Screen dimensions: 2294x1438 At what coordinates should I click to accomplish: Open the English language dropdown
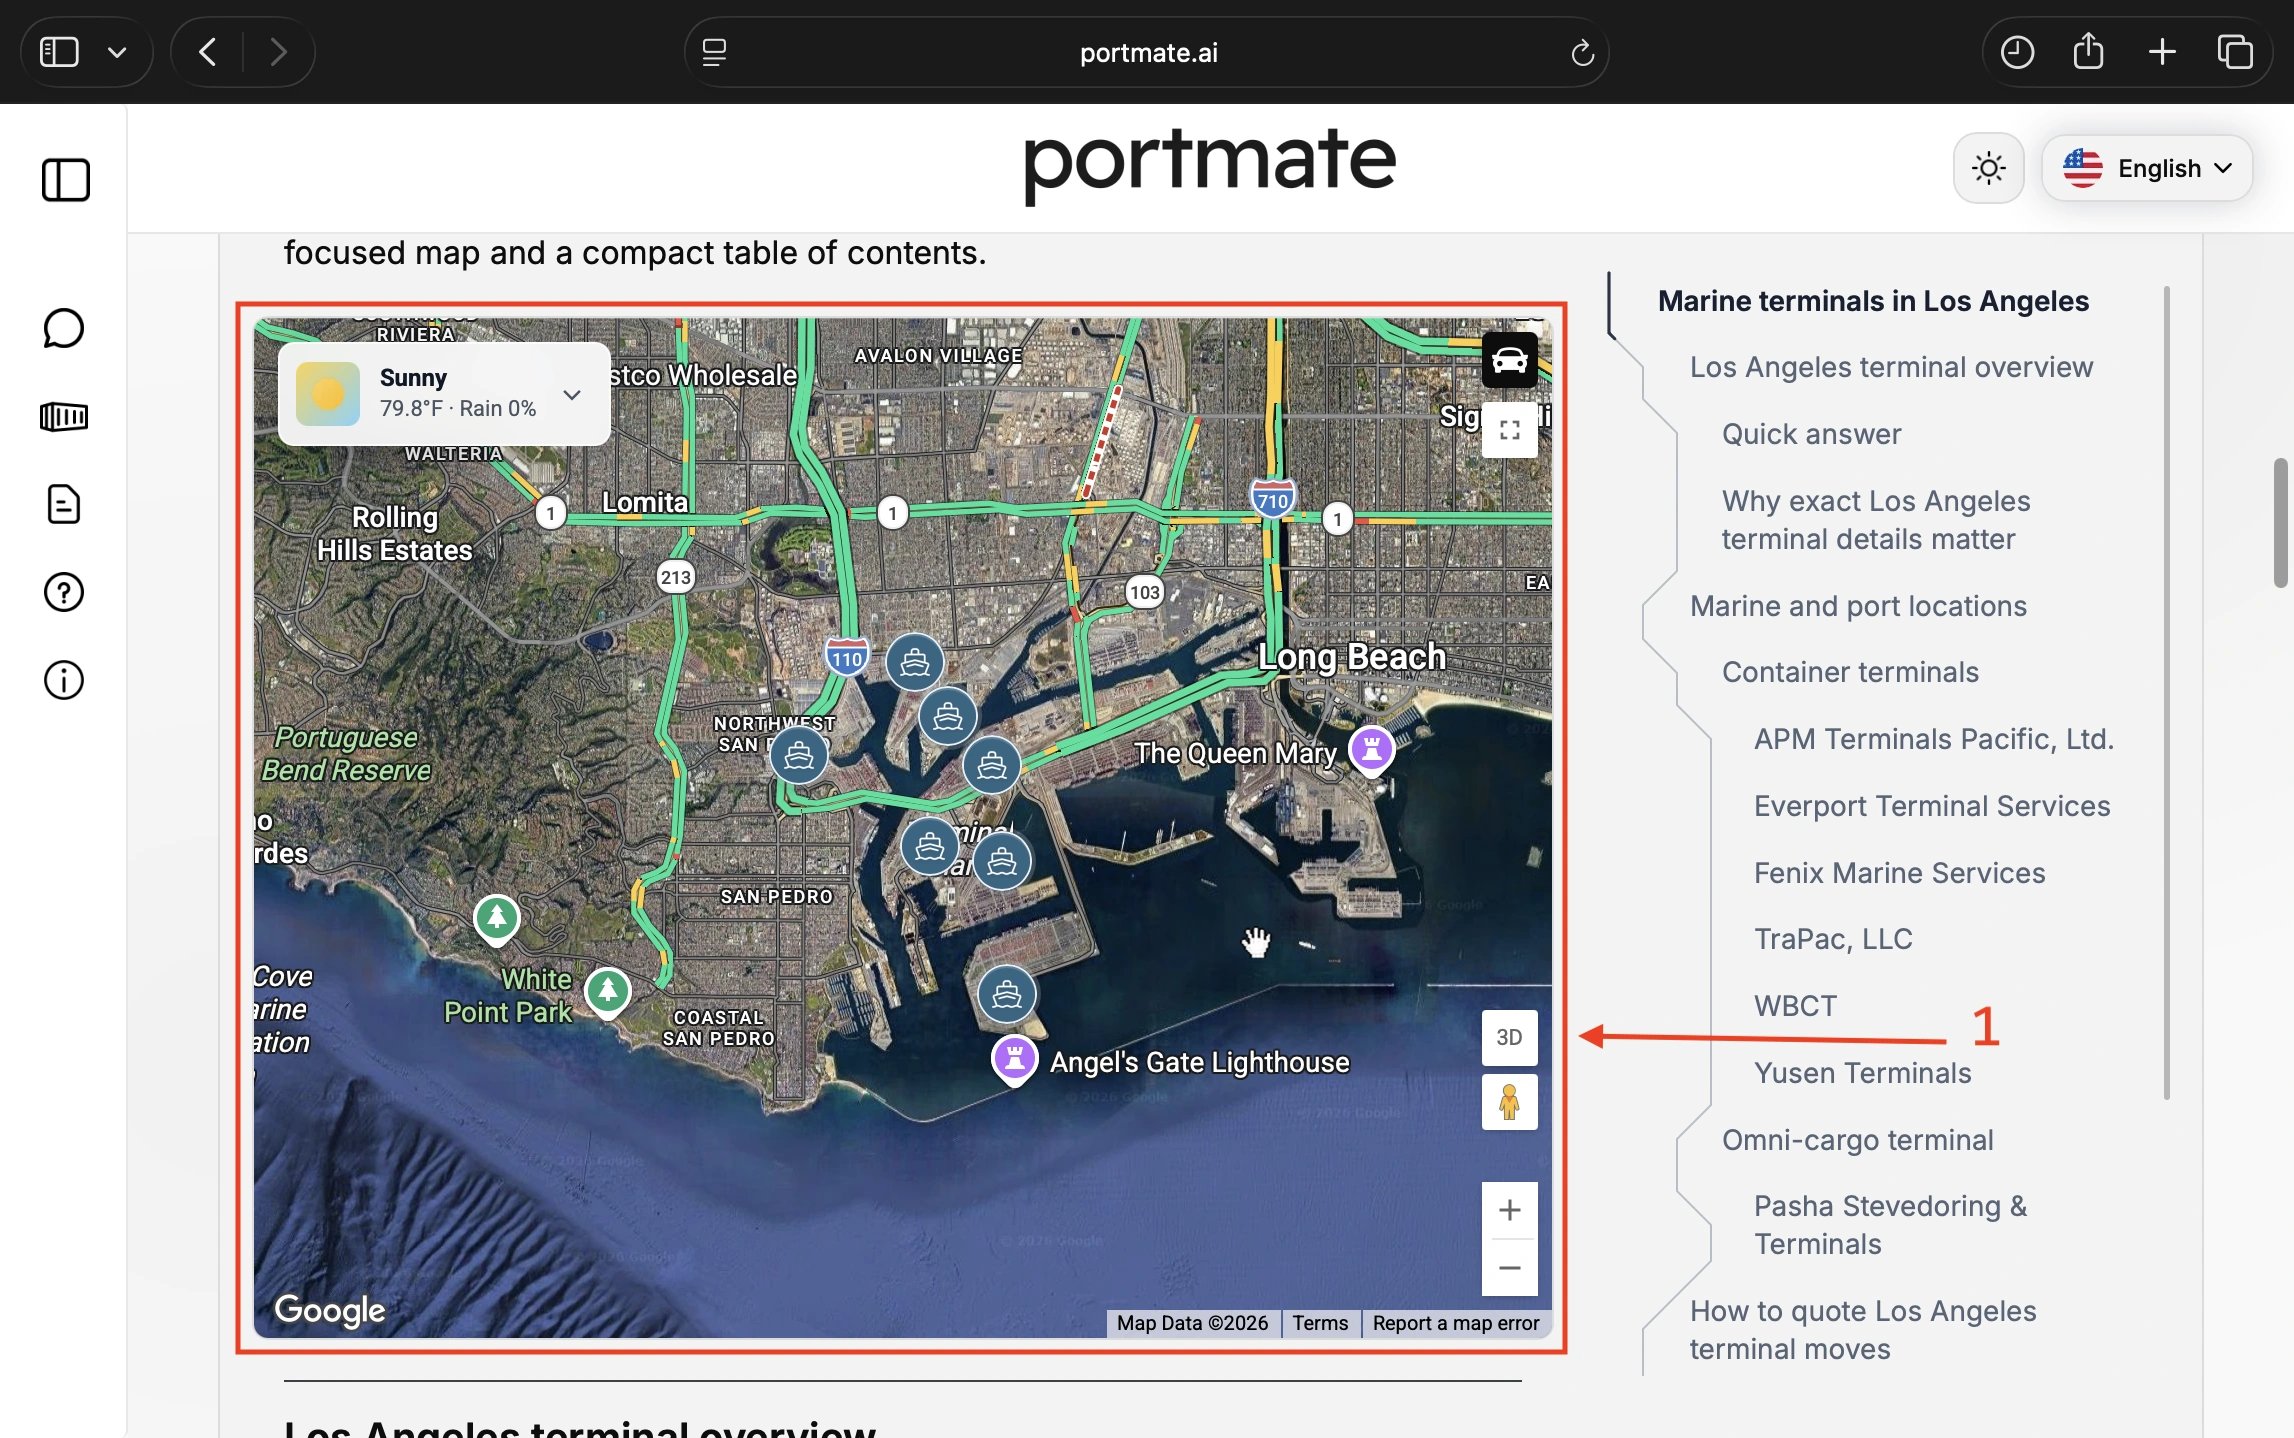pos(2147,168)
